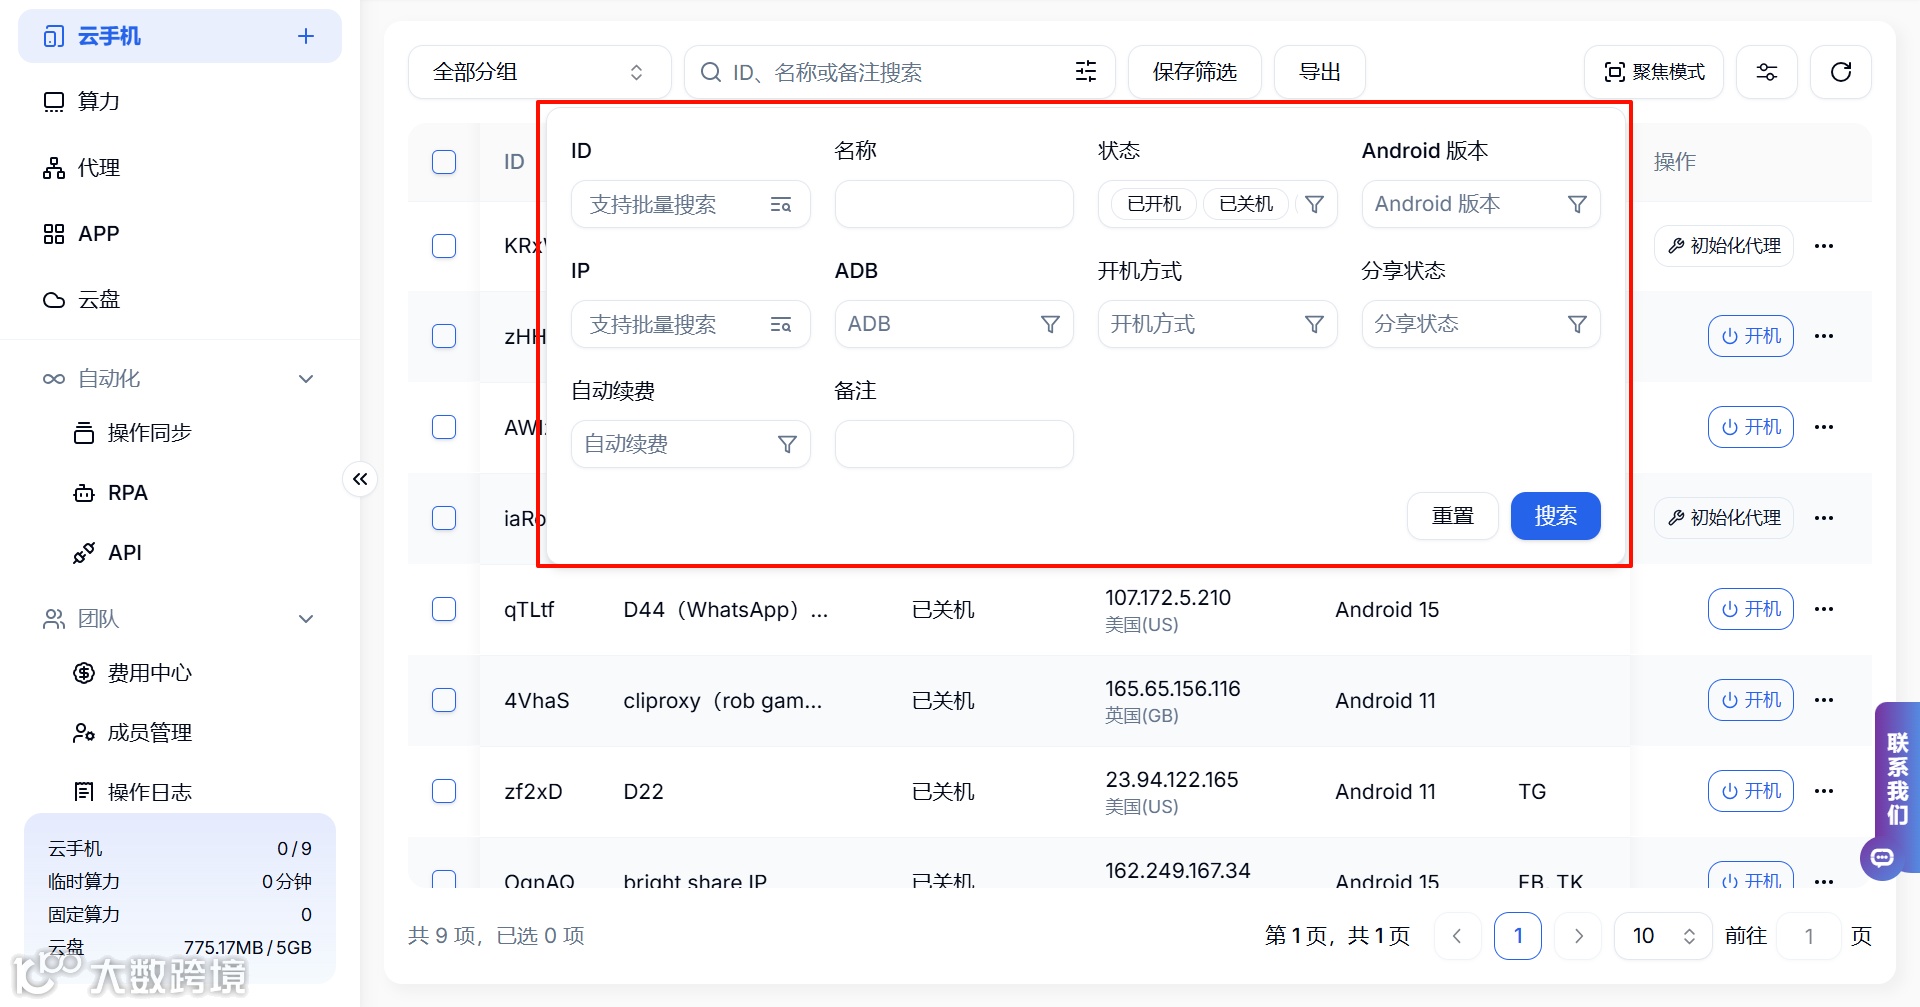
Task: Open the 10 per page dropdown
Action: (x=1662, y=936)
